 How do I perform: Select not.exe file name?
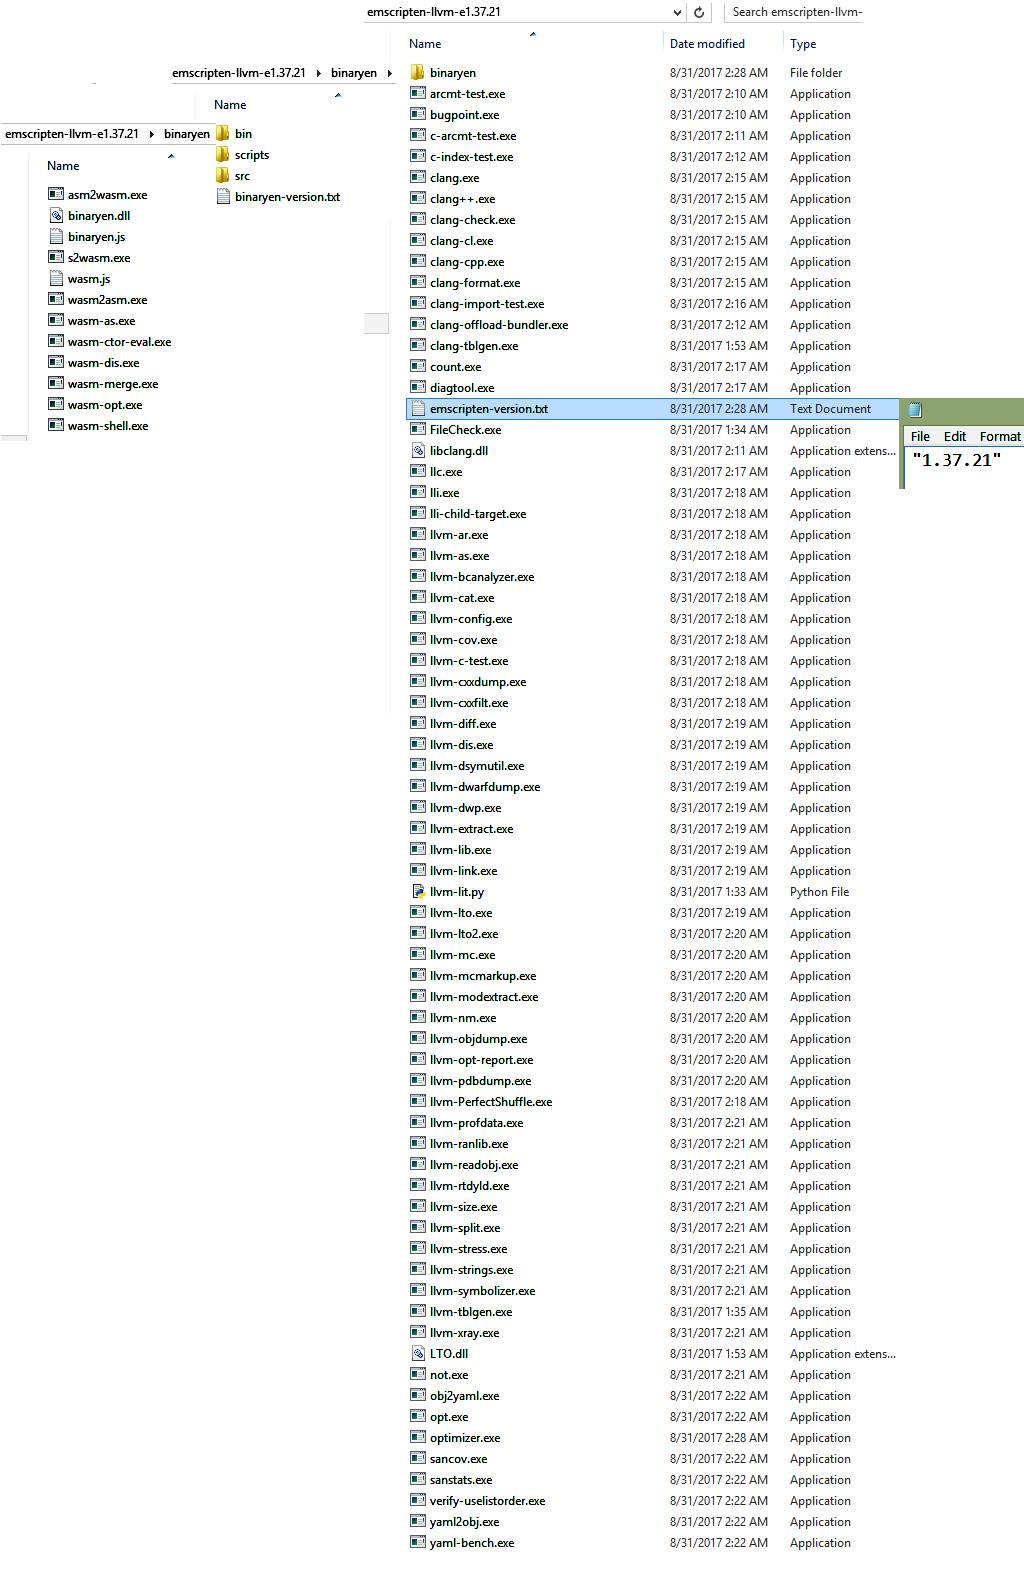pyautogui.click(x=449, y=1375)
